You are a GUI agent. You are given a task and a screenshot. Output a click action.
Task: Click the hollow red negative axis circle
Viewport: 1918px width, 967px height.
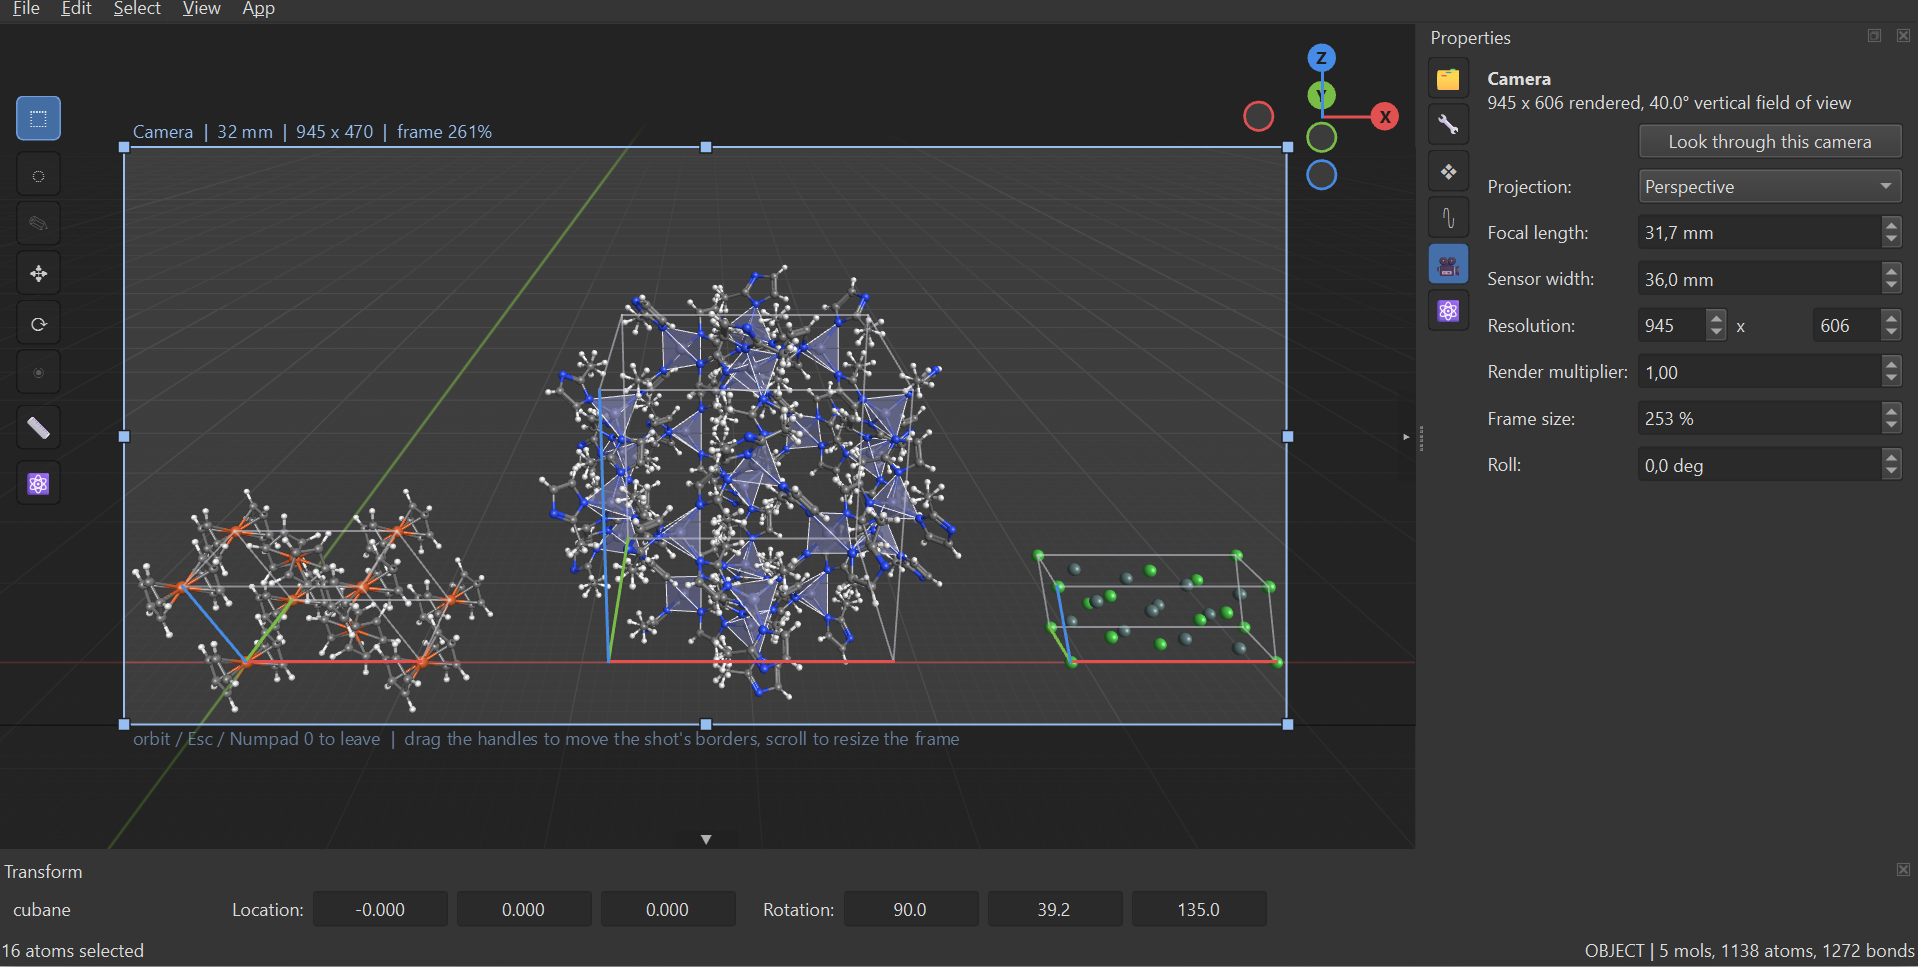(1258, 117)
